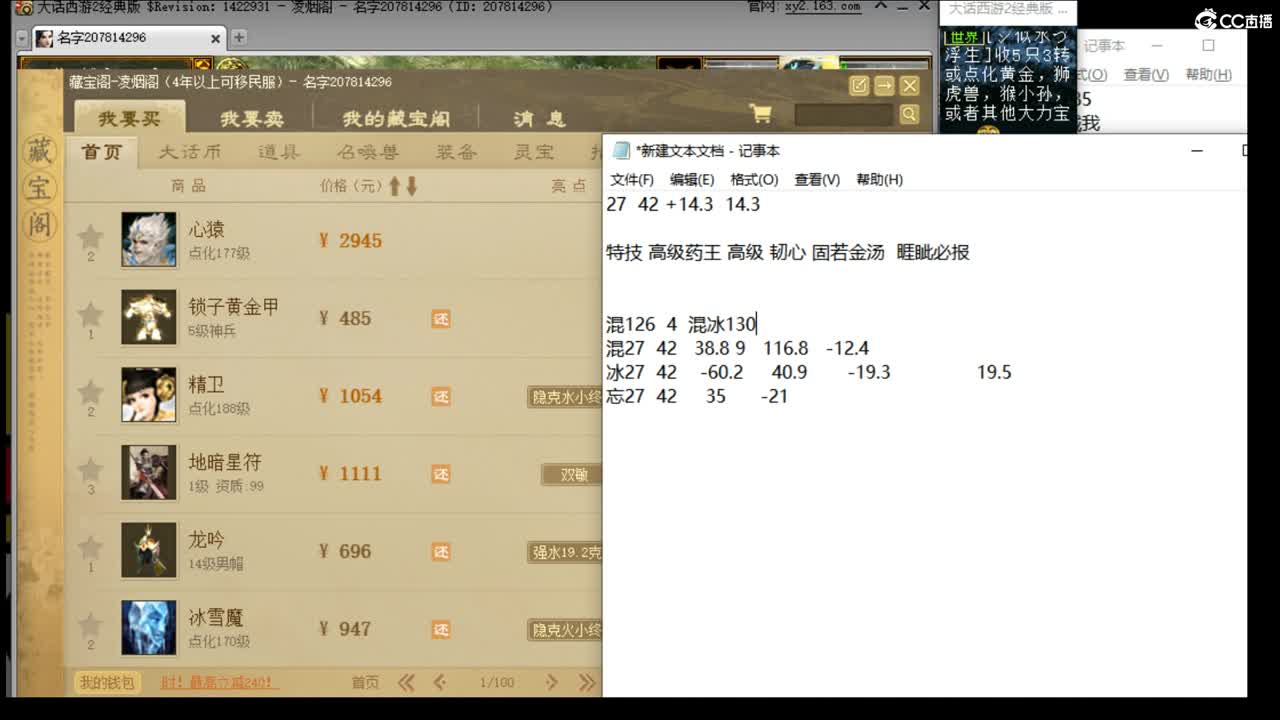
Task: Click the orange 还 icon on 冰雪魔 row
Action: click(x=441, y=629)
